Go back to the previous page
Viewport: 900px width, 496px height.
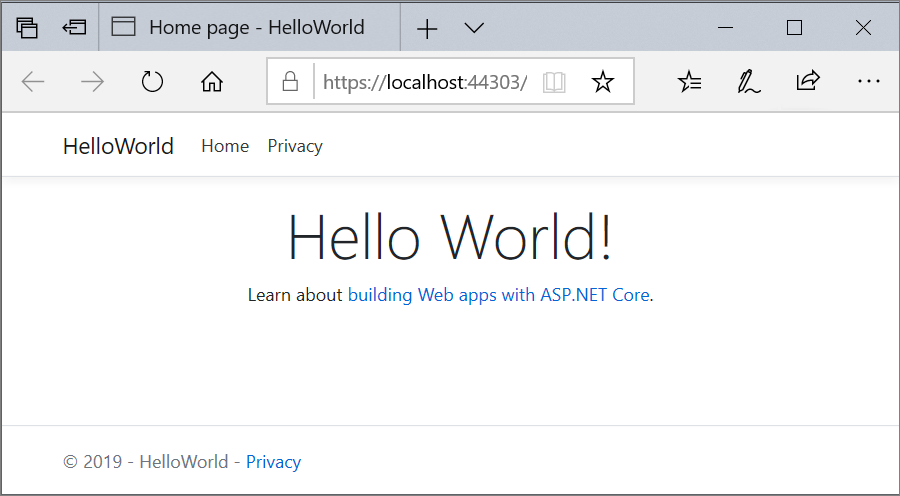[x=33, y=82]
